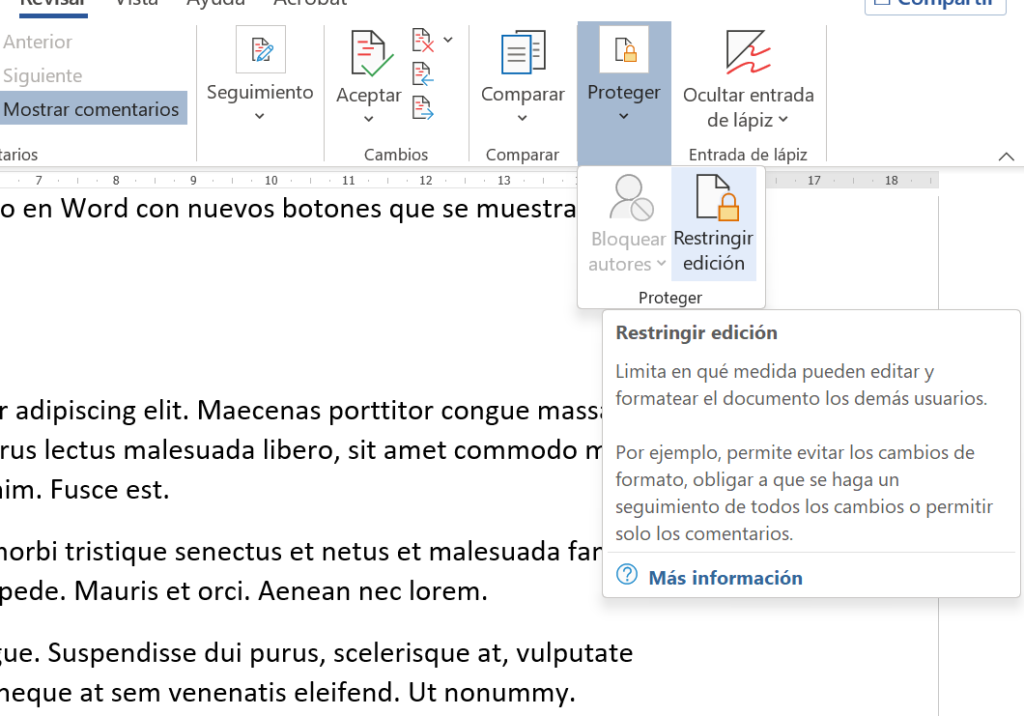The width and height of the screenshot is (1024, 716).
Task: Toggle Mostrar comentarios
Action: (x=92, y=110)
